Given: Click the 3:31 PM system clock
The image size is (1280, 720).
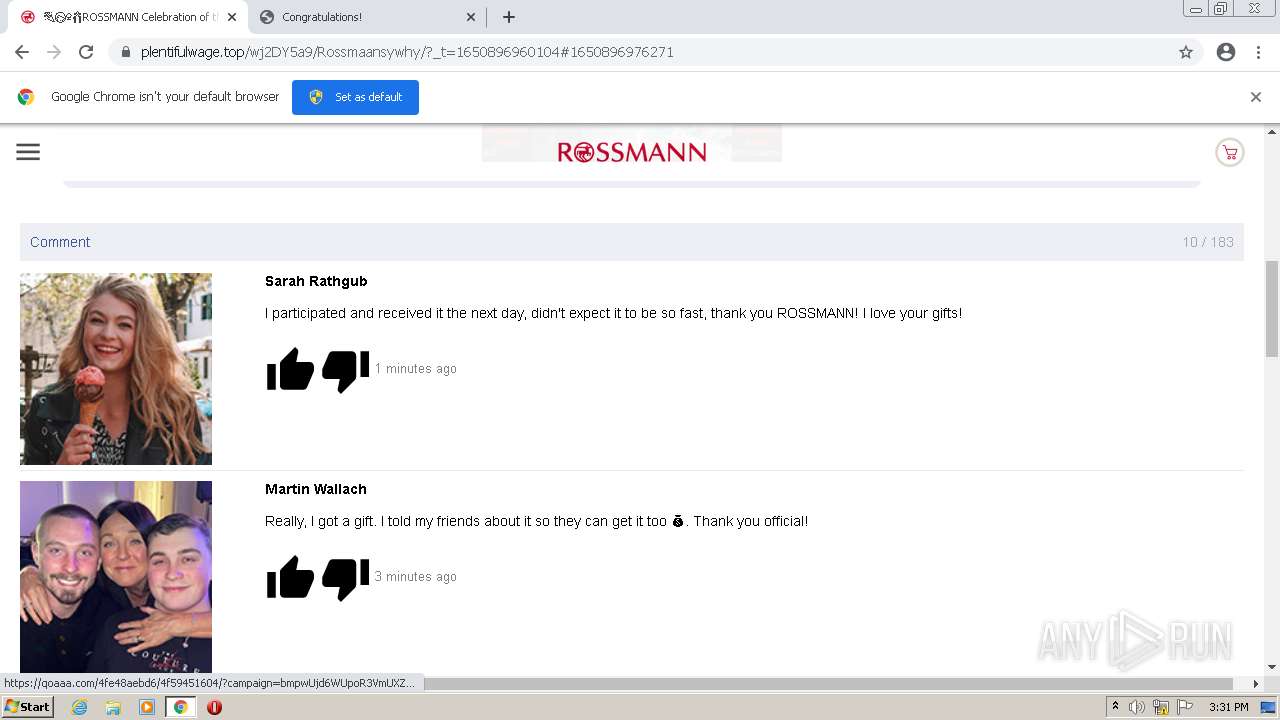Looking at the screenshot, I should tap(1229, 707).
